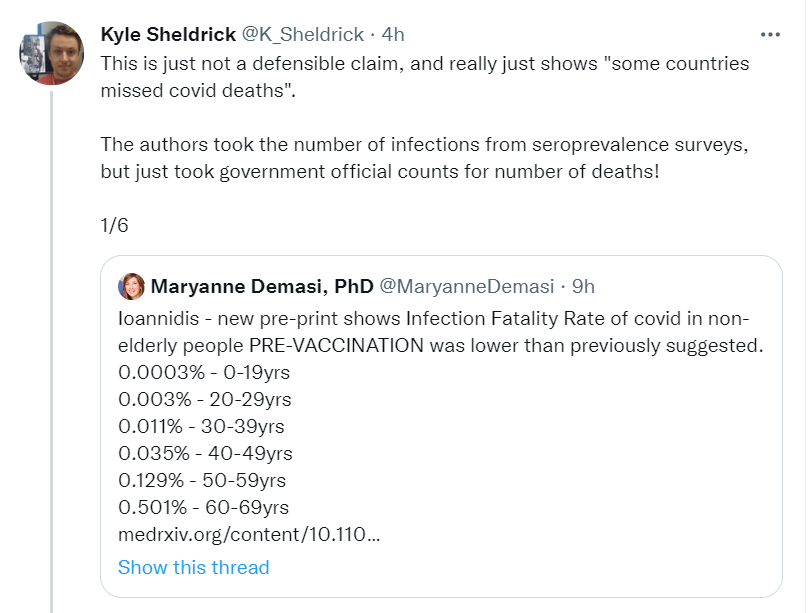The width and height of the screenshot is (811, 613).
Task: Open the 4h tweet timestamp
Action: click(x=393, y=34)
